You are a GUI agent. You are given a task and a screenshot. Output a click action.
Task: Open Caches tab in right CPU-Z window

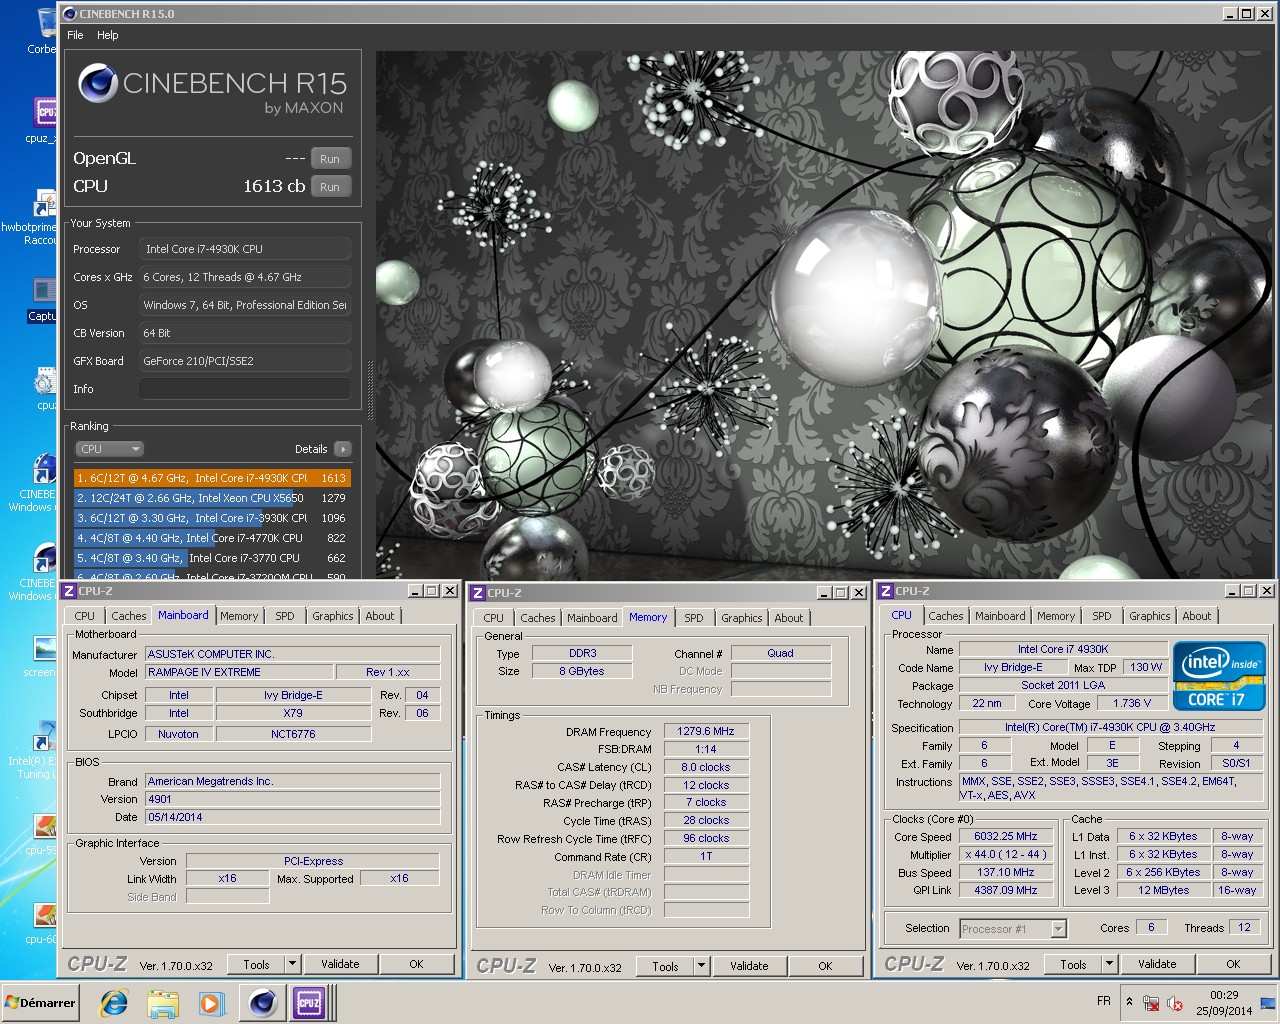pyautogui.click(x=945, y=616)
